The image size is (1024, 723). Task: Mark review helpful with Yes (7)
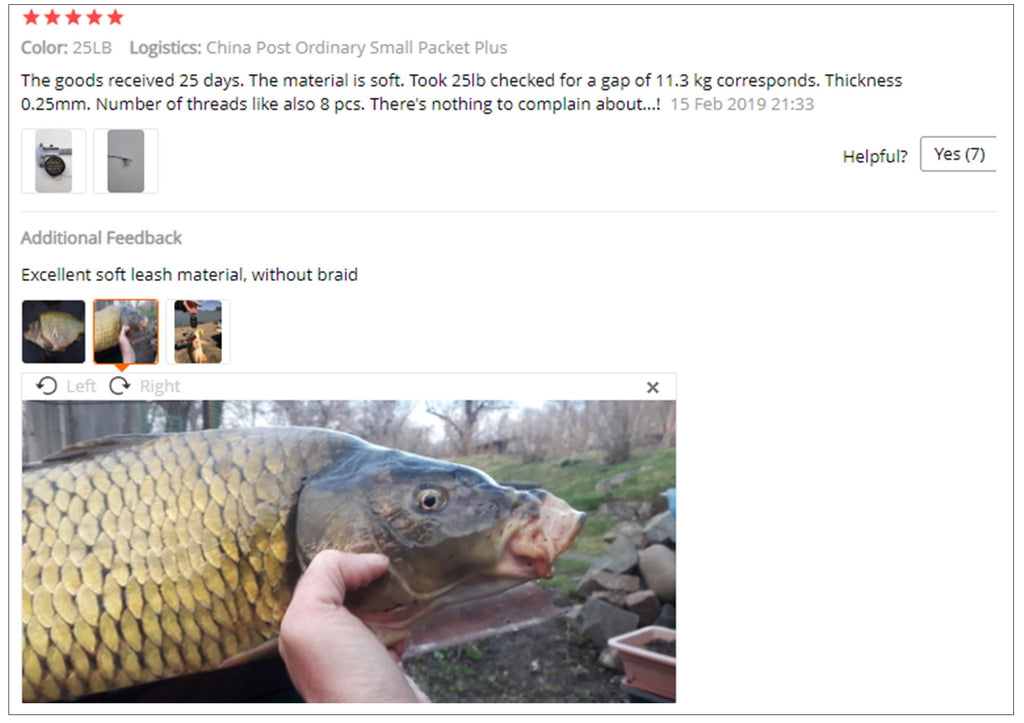pos(959,154)
